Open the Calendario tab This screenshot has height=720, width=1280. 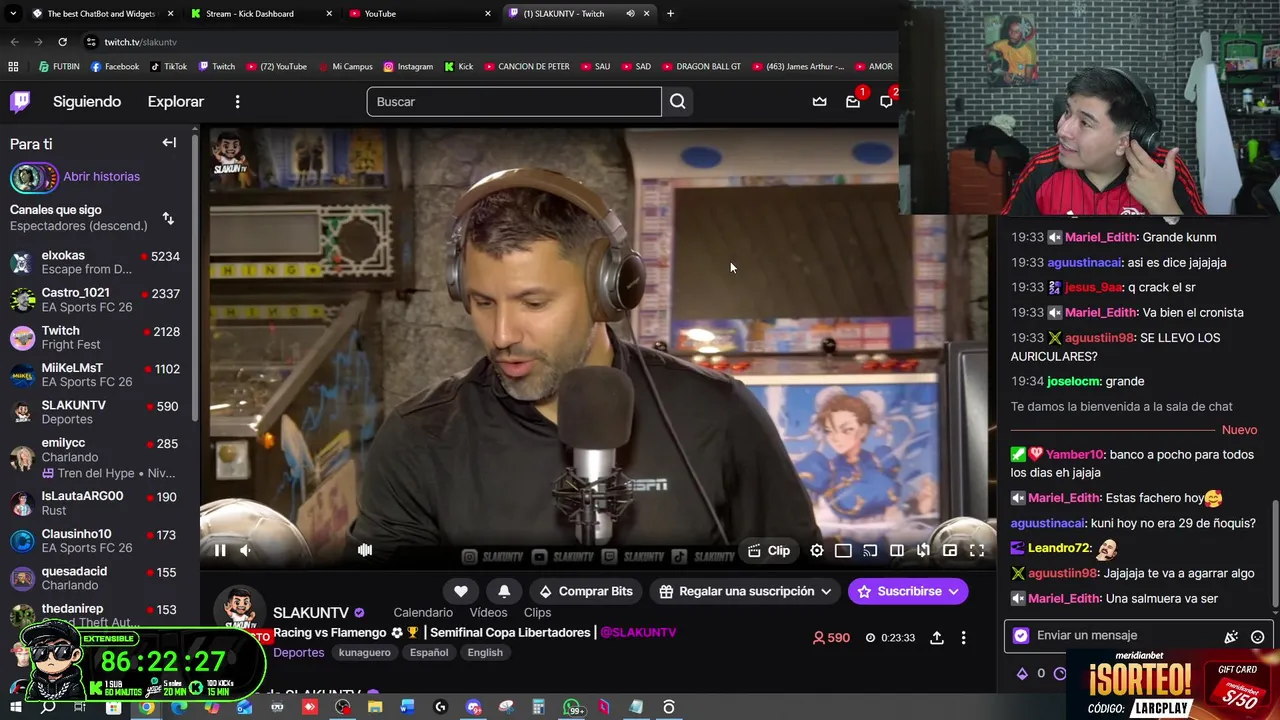coord(423,612)
